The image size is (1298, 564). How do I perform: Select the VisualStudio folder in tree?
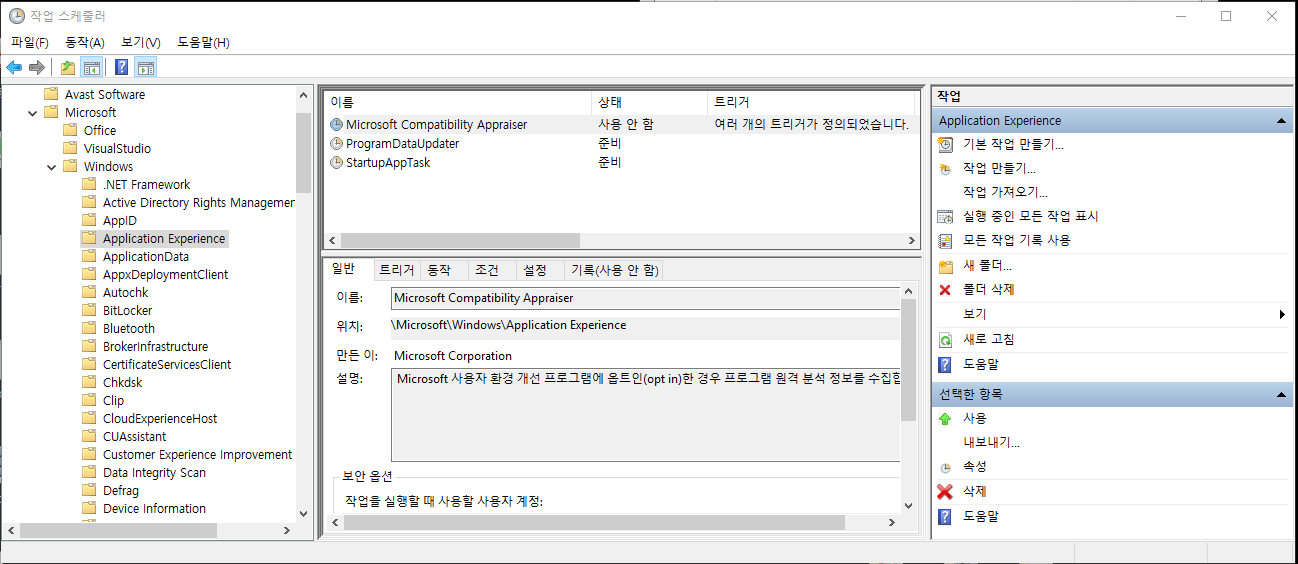tap(117, 148)
